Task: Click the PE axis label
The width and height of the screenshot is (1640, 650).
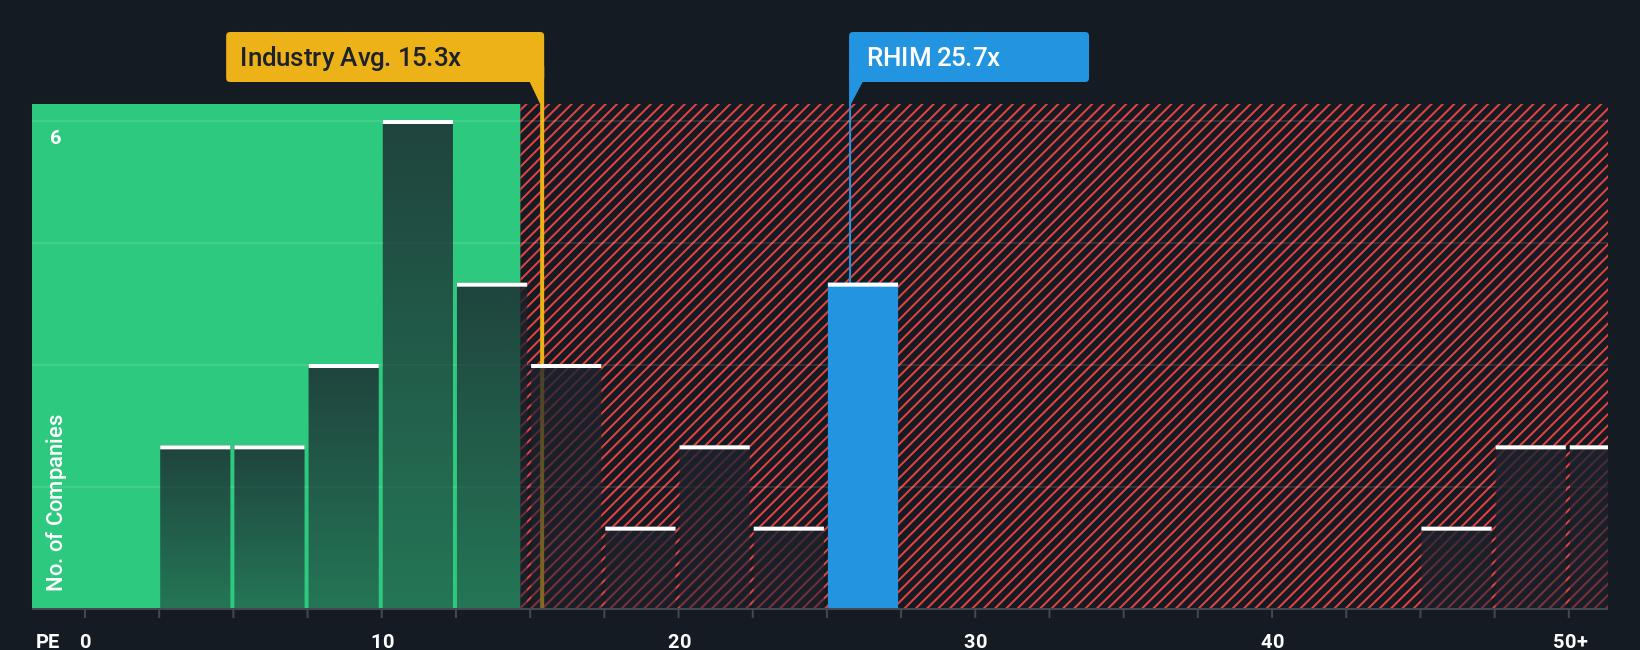Action: (x=48, y=640)
